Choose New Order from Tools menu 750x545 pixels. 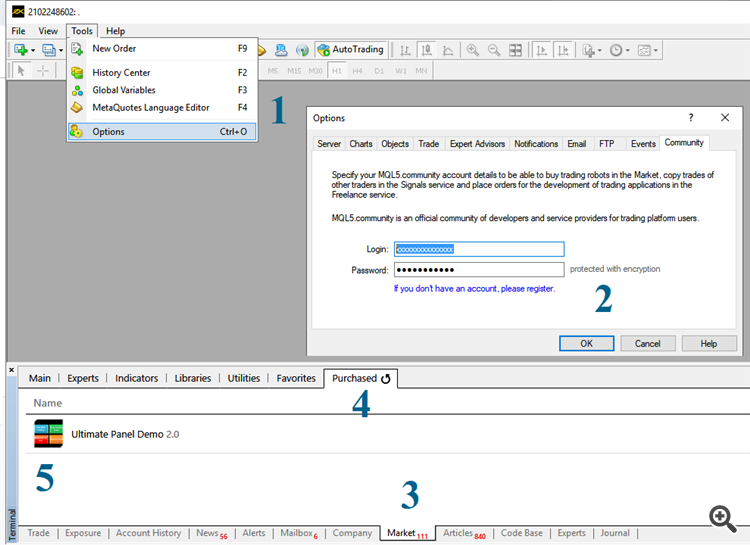click(162, 49)
